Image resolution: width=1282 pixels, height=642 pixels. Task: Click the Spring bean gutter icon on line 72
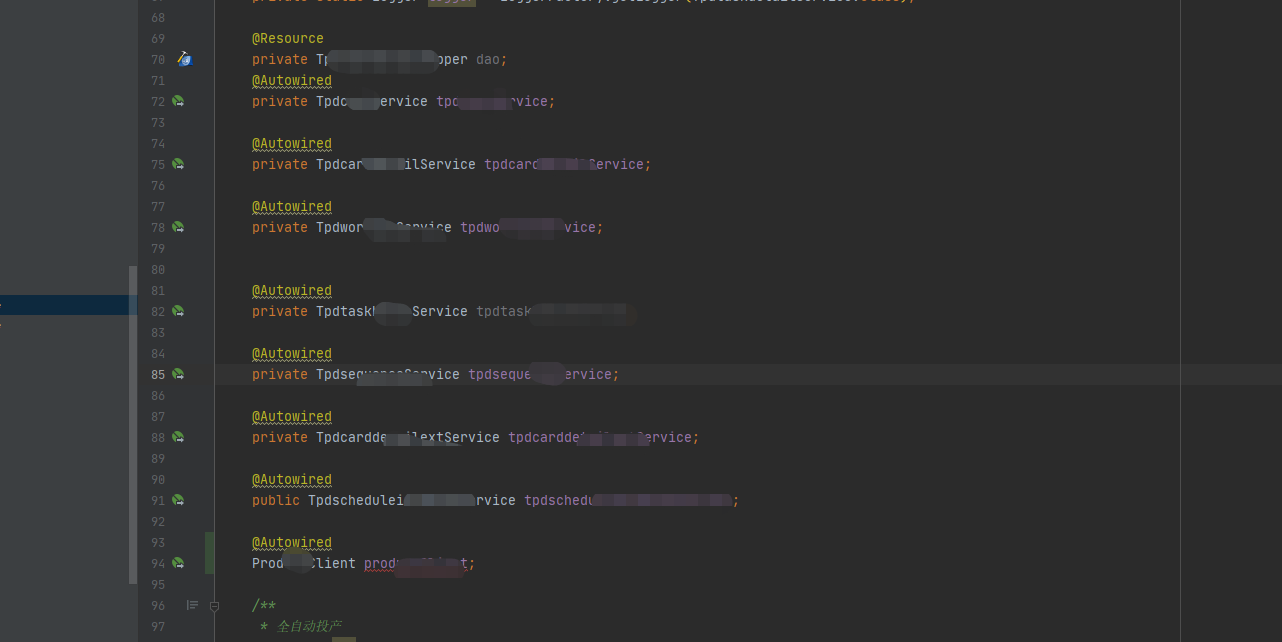click(x=178, y=101)
